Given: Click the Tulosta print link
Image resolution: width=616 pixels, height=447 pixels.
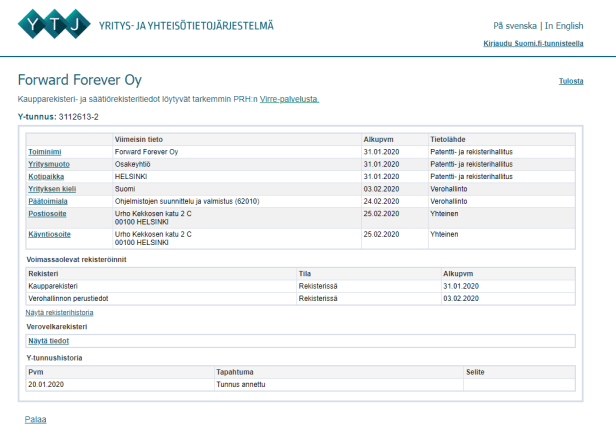Looking at the screenshot, I should (571, 81).
